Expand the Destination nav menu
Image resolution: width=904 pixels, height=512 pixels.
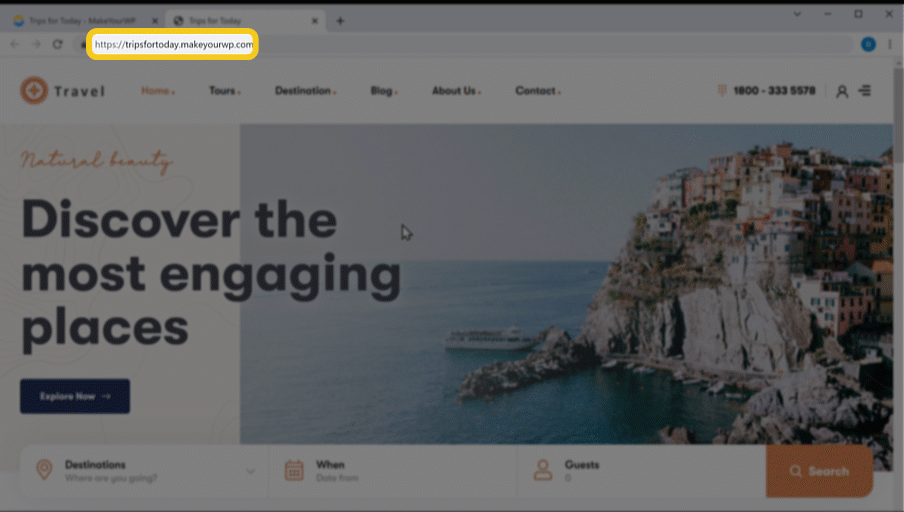305,91
